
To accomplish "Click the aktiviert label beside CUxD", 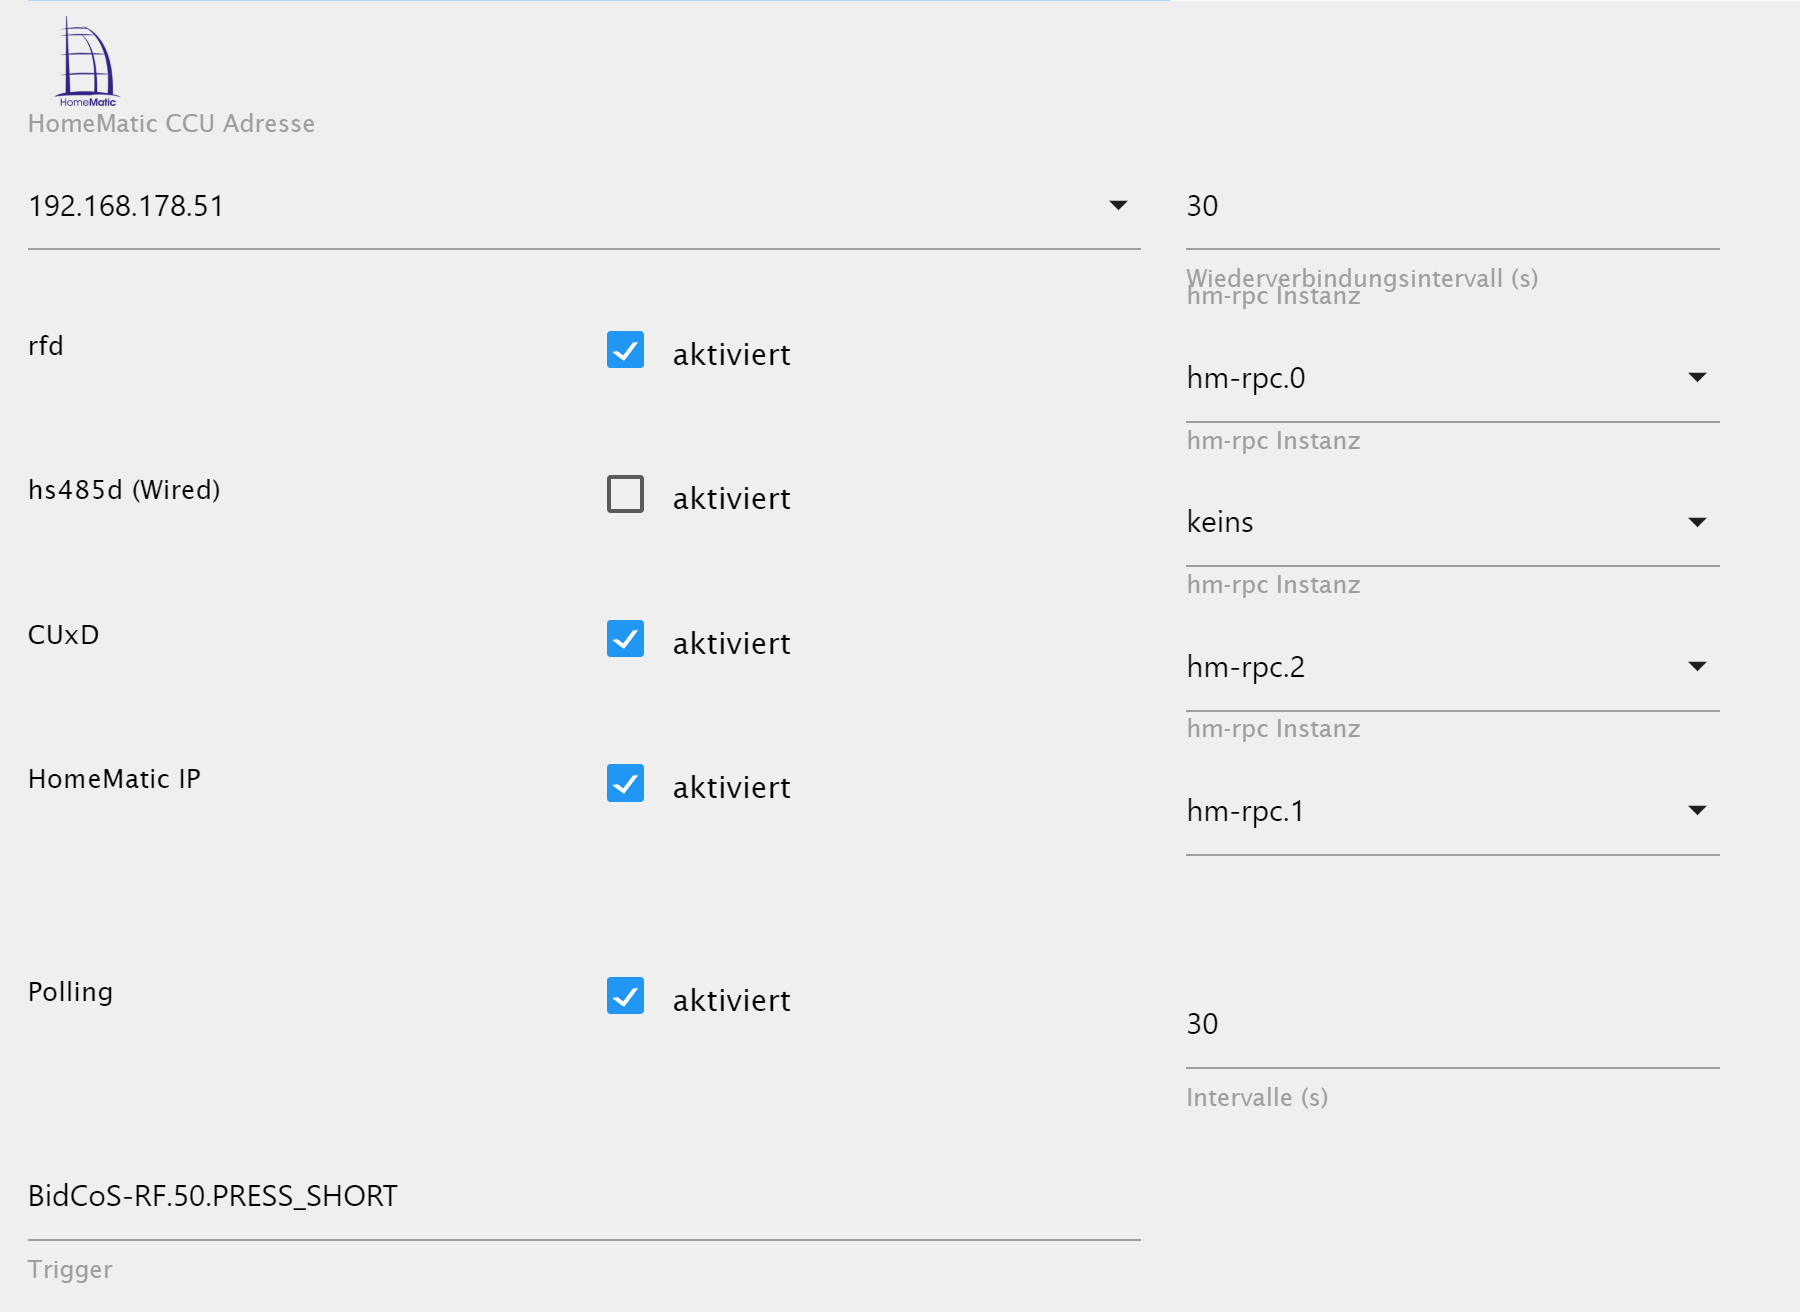I will point(731,644).
